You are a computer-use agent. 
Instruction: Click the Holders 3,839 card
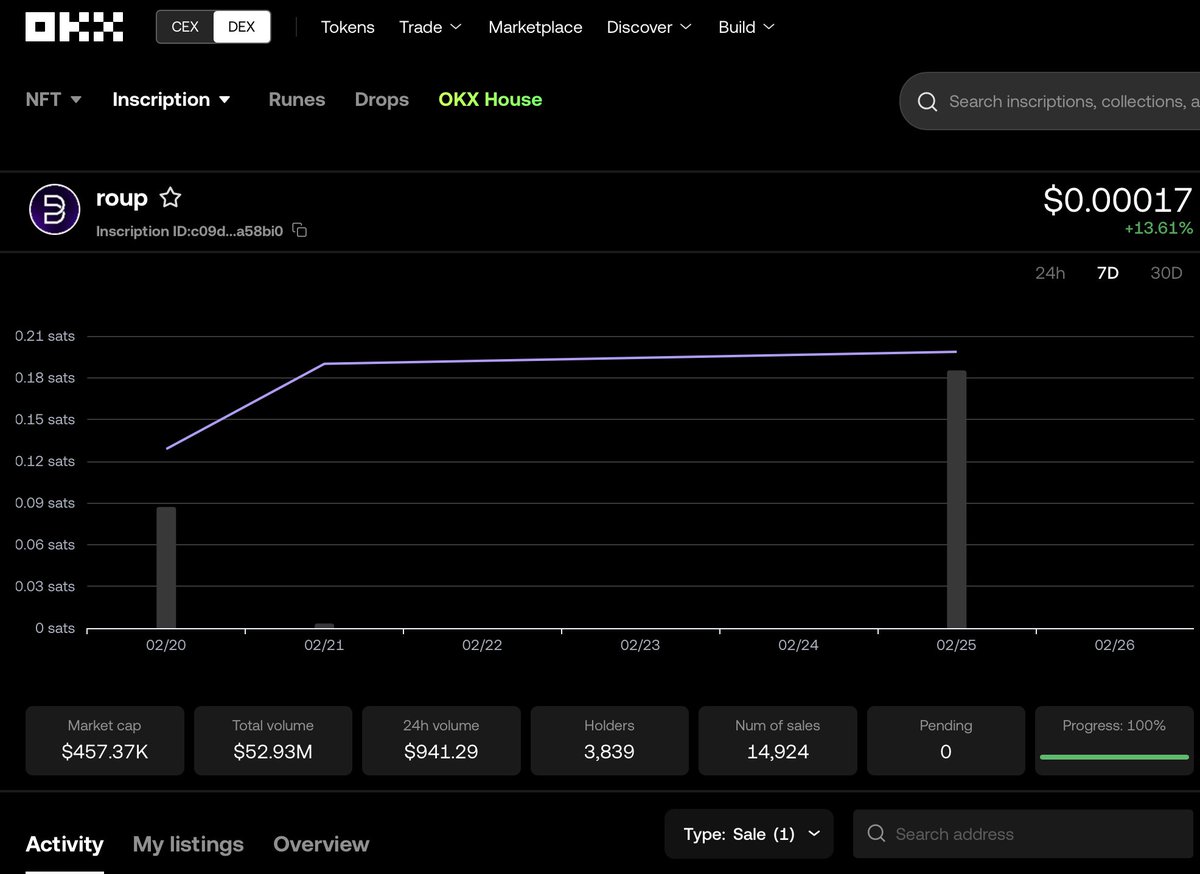[x=610, y=740]
